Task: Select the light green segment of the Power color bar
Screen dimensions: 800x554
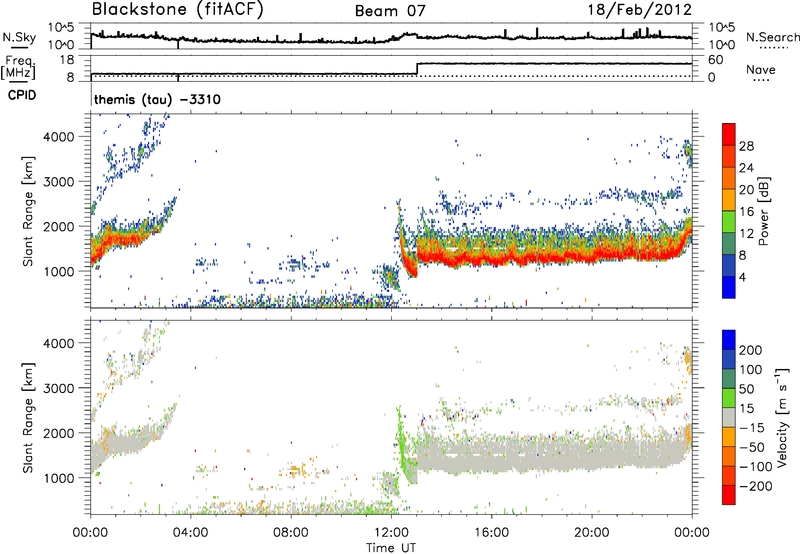Action: point(729,221)
